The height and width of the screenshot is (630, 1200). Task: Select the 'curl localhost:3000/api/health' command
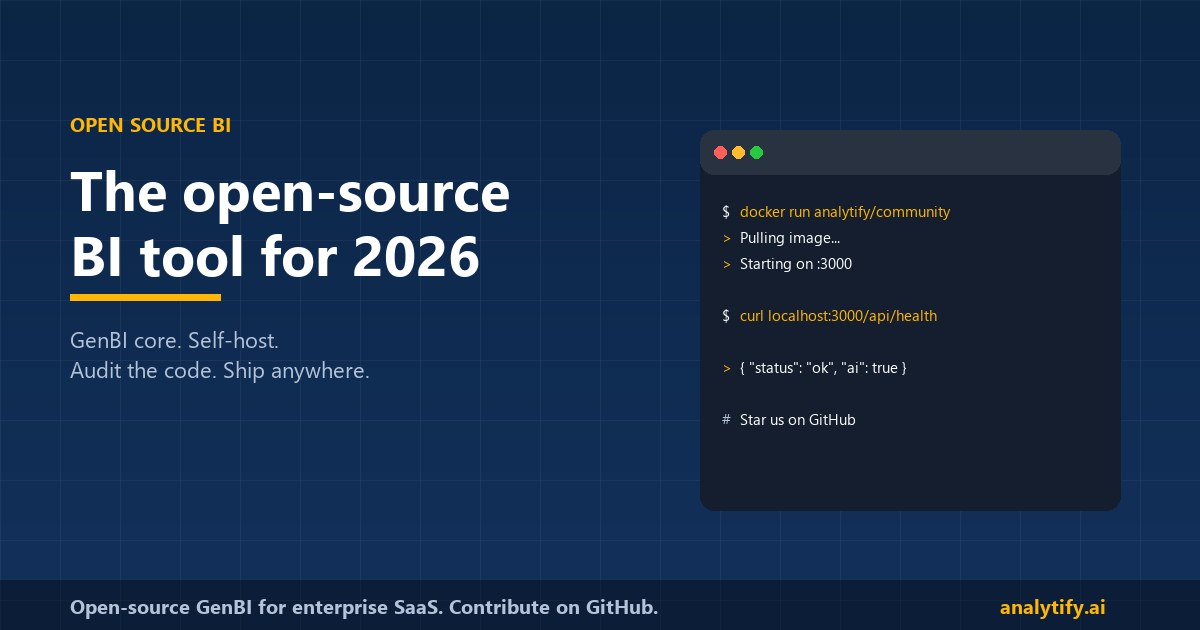[x=838, y=316]
